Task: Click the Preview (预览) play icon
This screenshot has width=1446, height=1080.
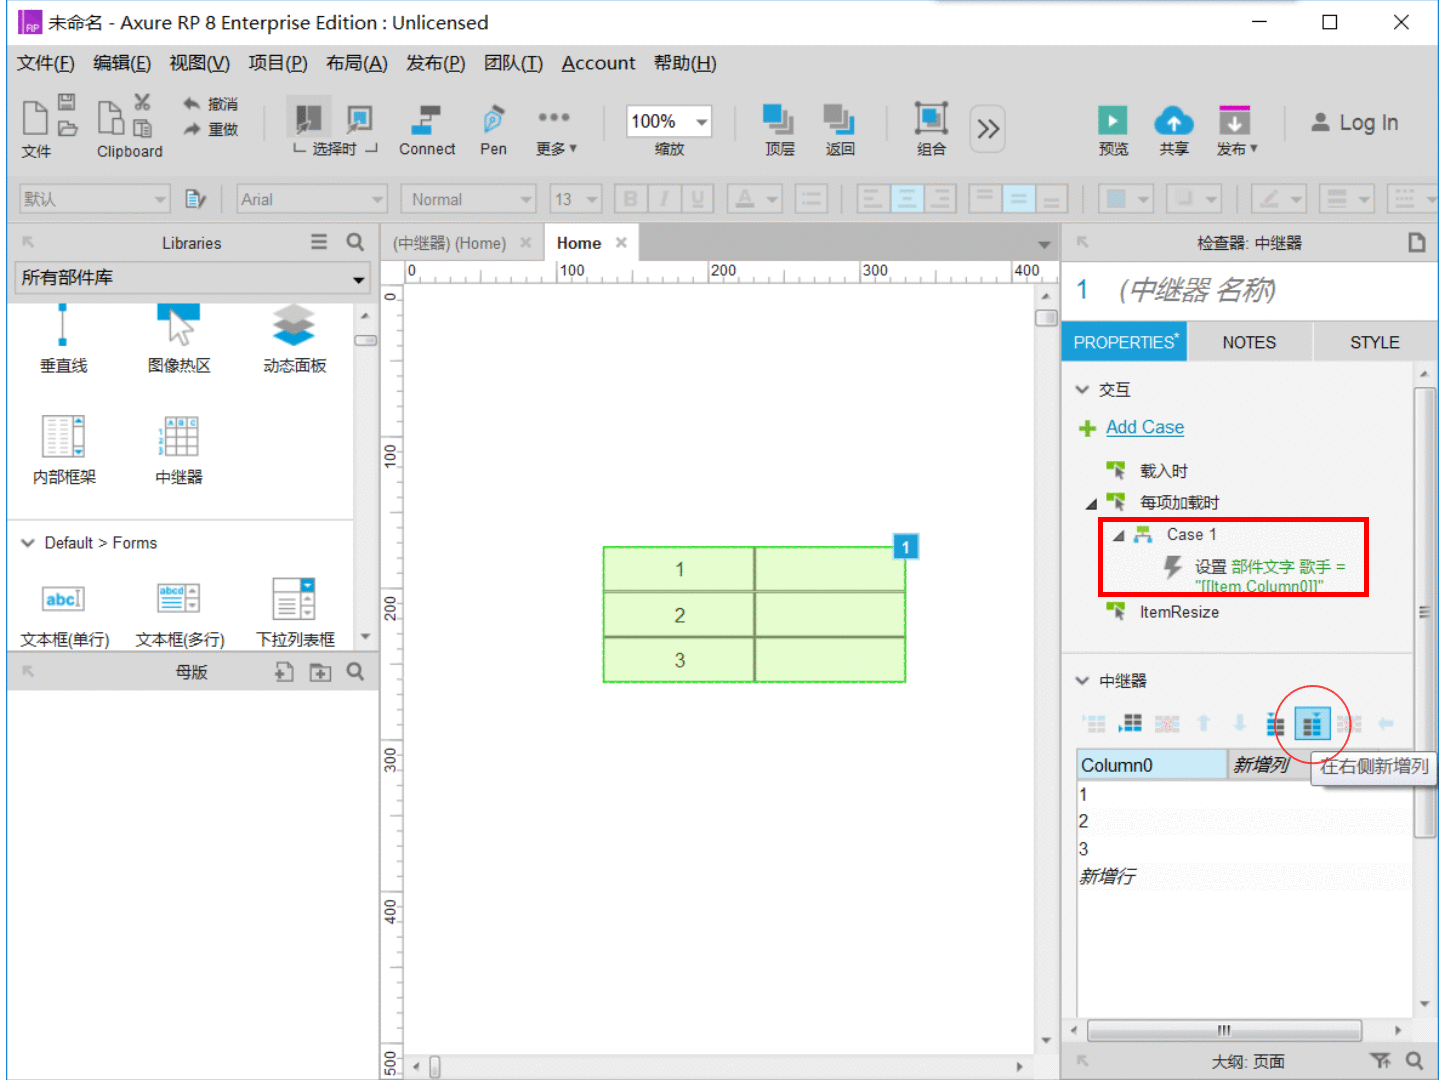Action: (x=1112, y=121)
